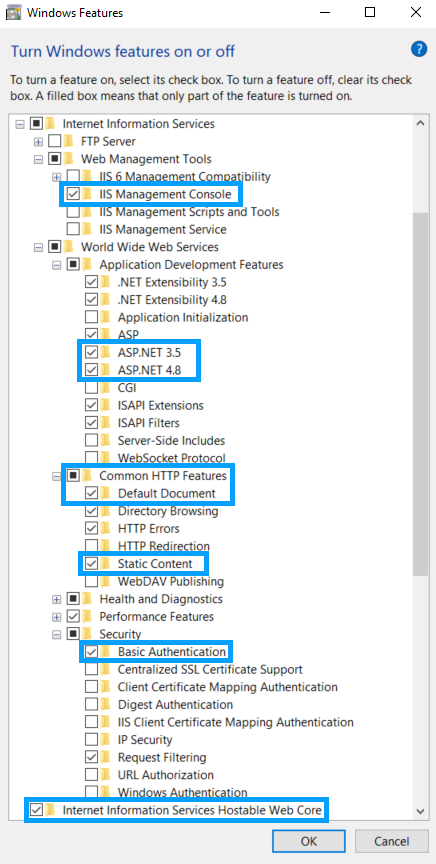Disable the Basic Authentication checkbox

click(x=91, y=652)
